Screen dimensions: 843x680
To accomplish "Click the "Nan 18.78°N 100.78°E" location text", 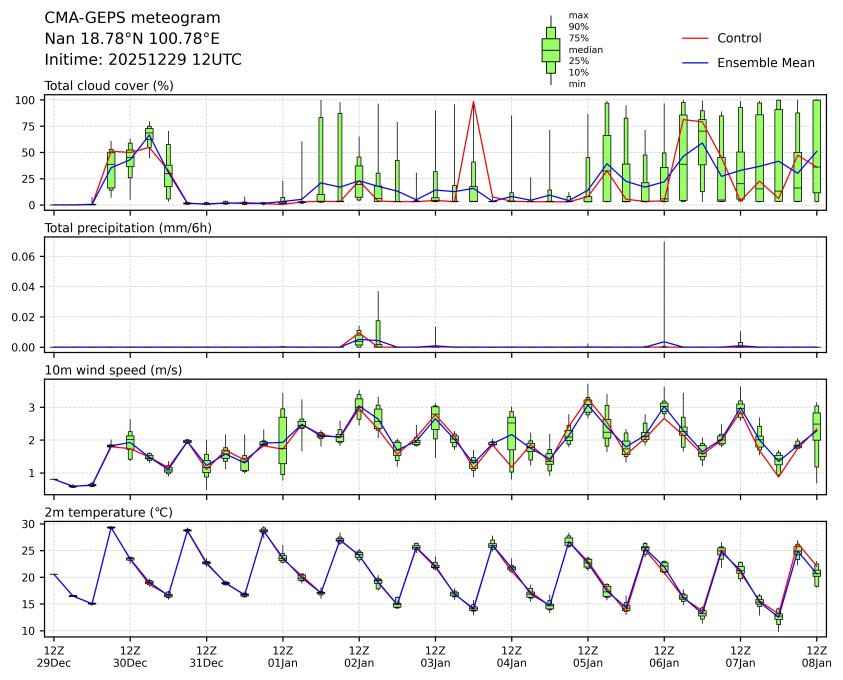I will [x=132, y=39].
